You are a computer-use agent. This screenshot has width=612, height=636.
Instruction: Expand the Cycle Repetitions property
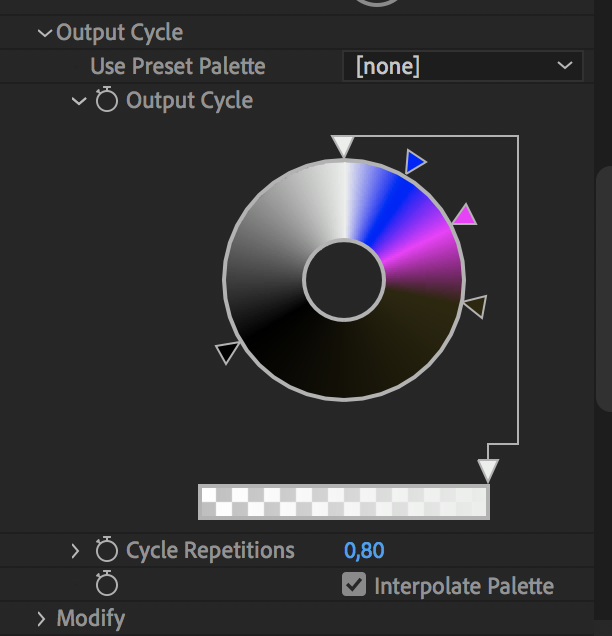[x=75, y=551]
